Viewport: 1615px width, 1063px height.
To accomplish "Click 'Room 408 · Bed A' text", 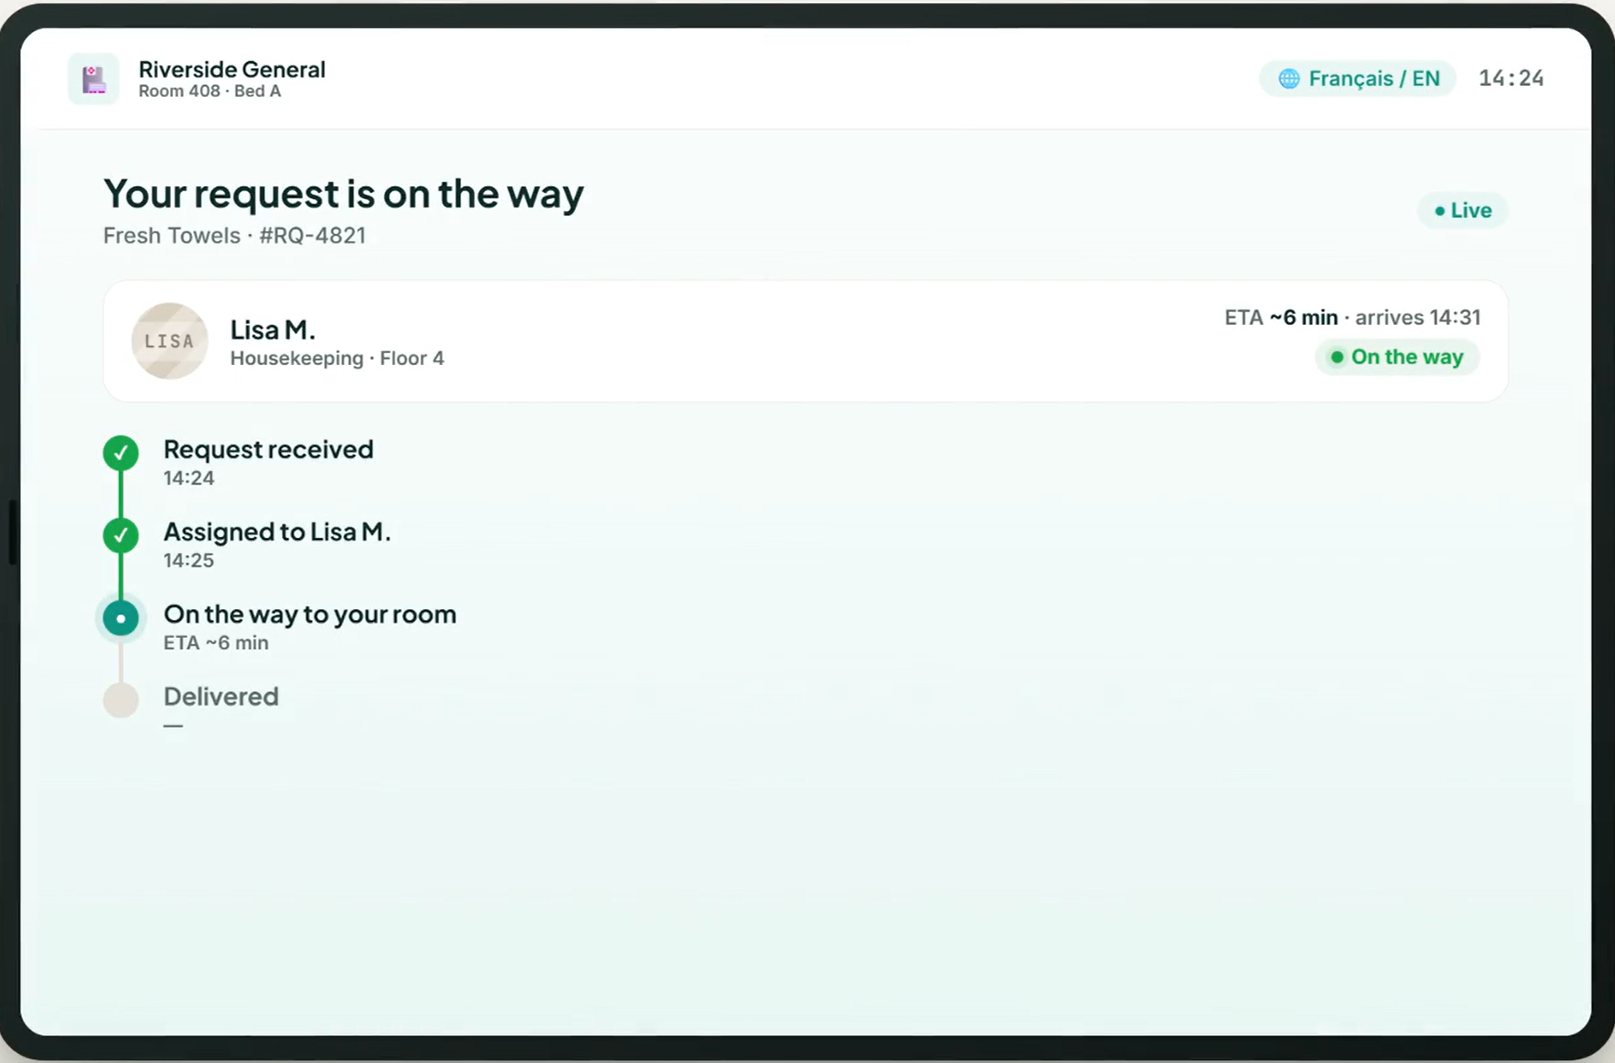I will click(209, 91).
